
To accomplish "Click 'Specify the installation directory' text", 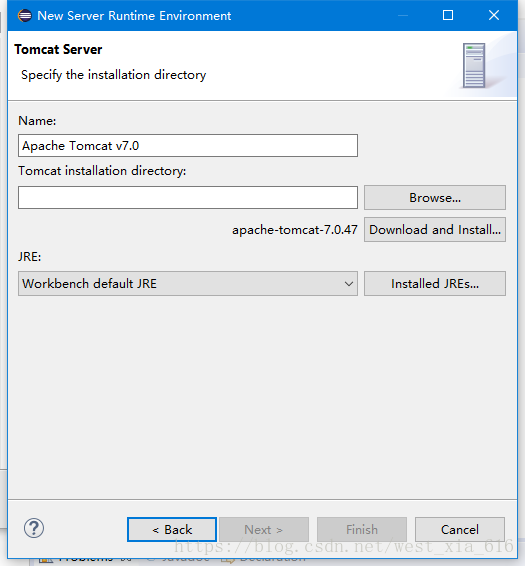I will (113, 75).
